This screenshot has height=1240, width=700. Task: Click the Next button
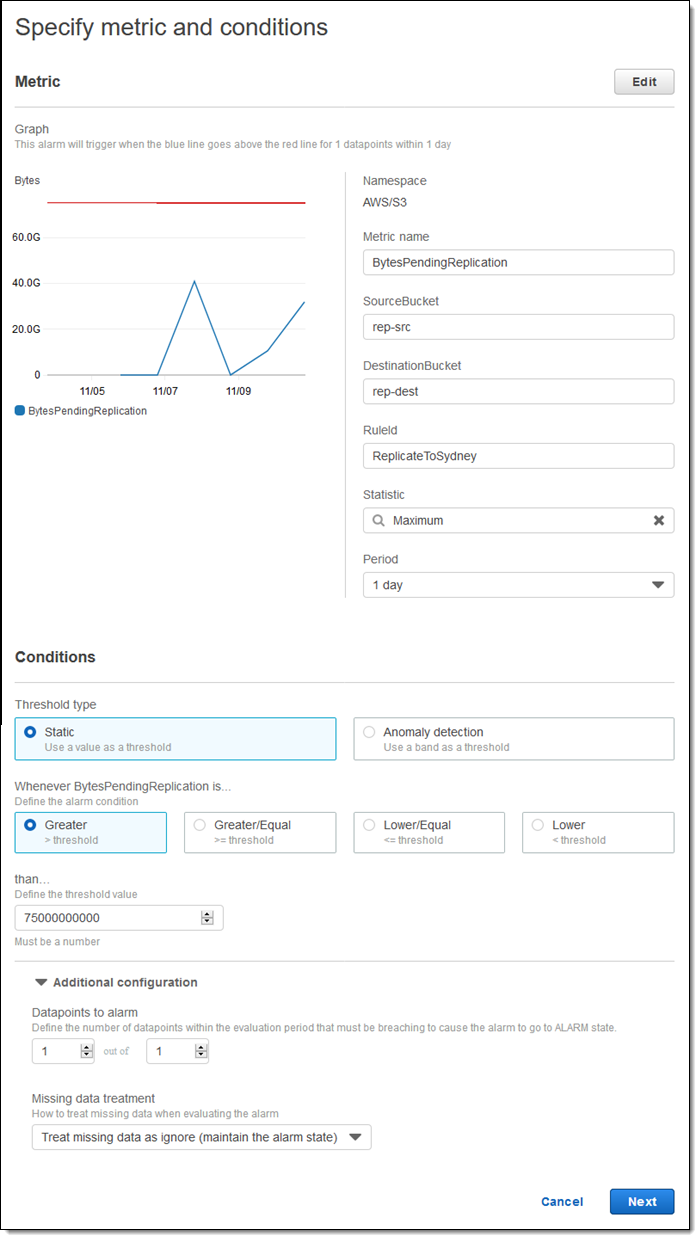click(x=642, y=1202)
